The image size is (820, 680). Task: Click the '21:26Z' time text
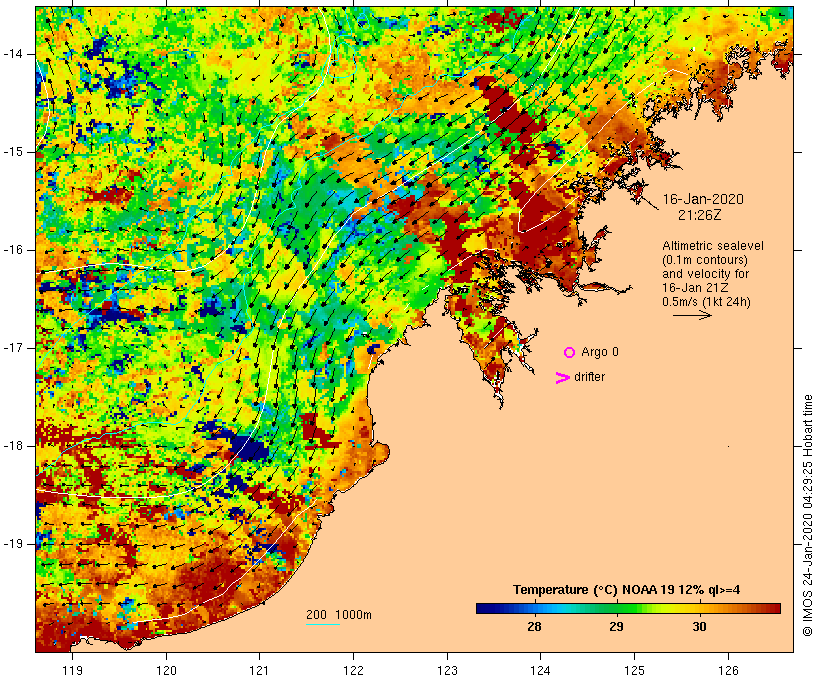pos(699,215)
